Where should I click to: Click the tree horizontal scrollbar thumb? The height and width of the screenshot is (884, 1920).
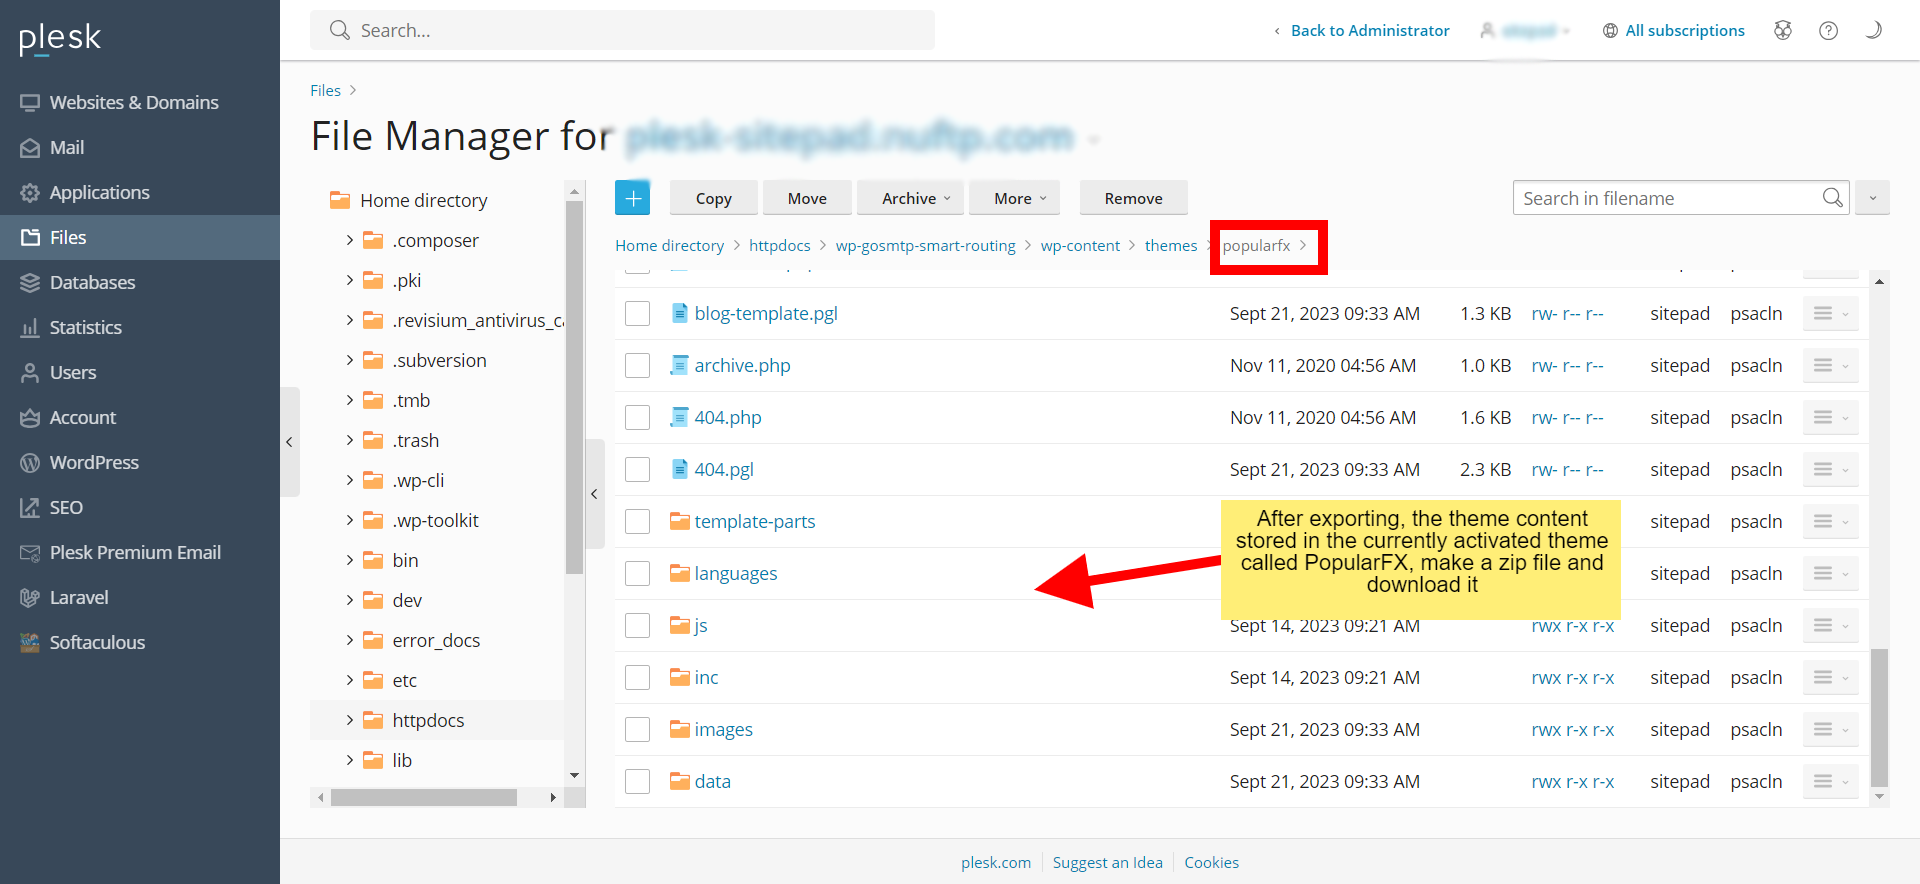(424, 797)
